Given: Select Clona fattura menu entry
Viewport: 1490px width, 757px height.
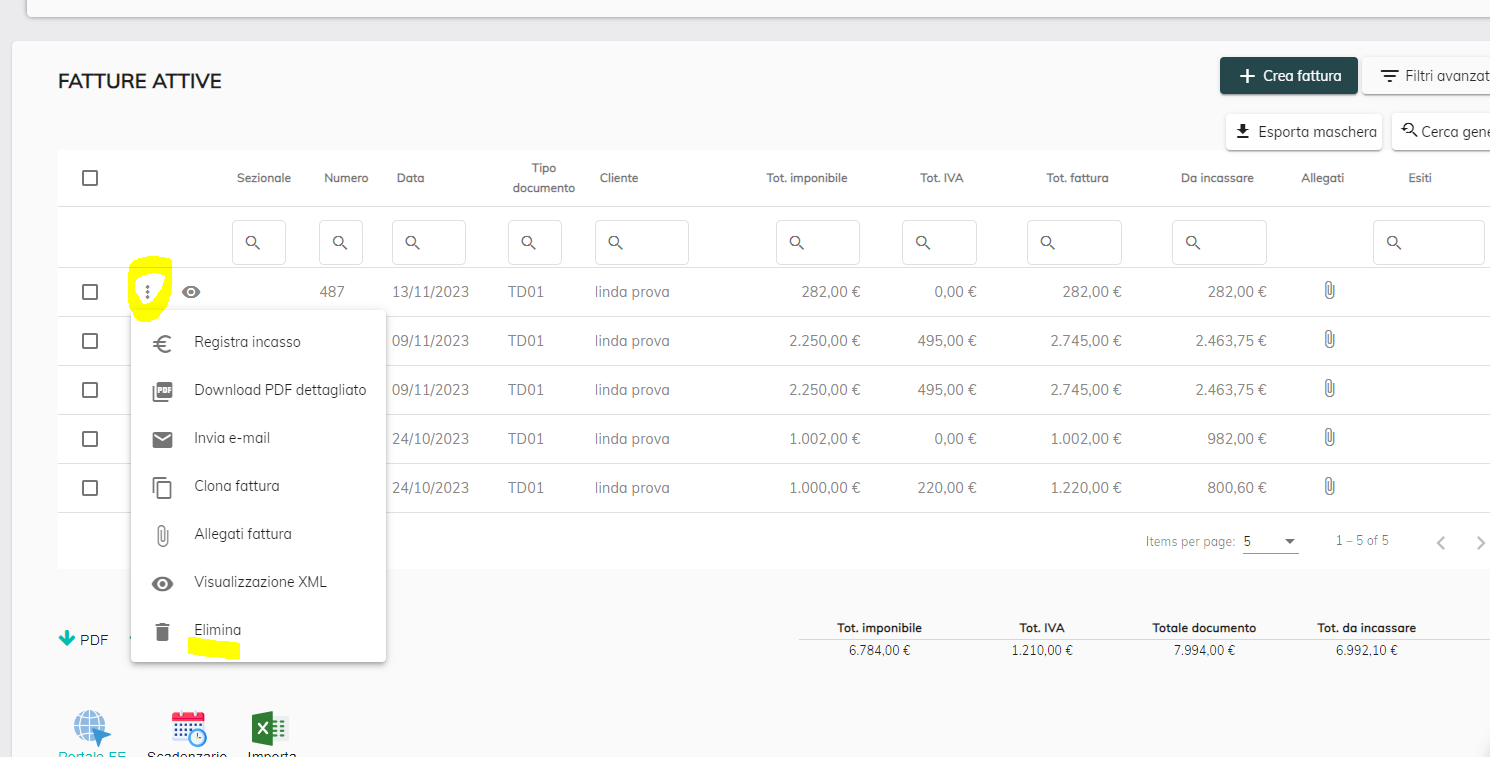Looking at the screenshot, I should click(x=258, y=486).
